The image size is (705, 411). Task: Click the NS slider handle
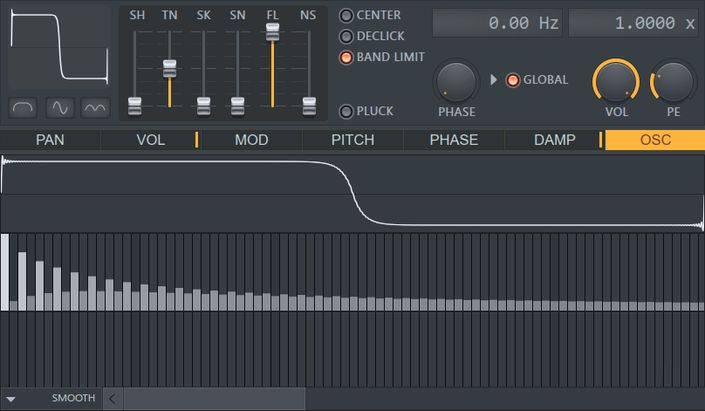point(309,106)
